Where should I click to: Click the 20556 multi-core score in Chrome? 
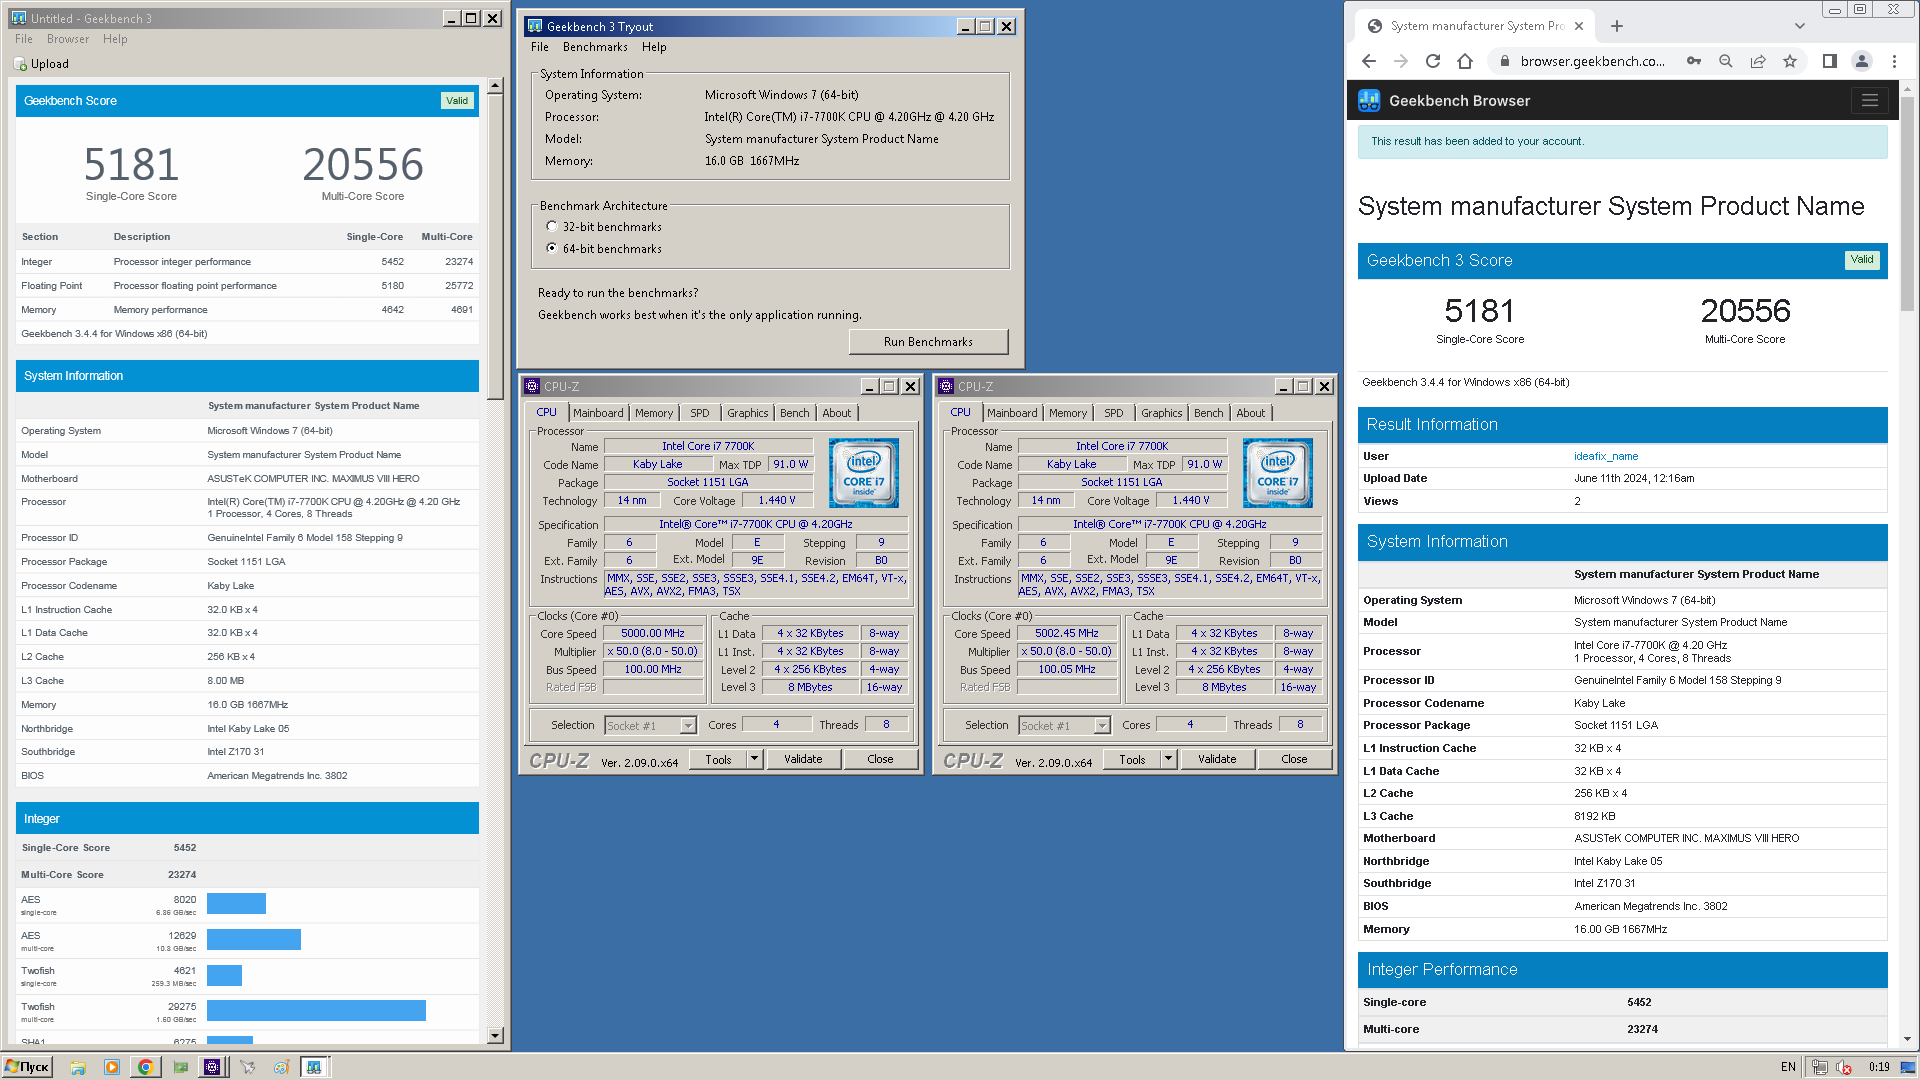point(1745,311)
